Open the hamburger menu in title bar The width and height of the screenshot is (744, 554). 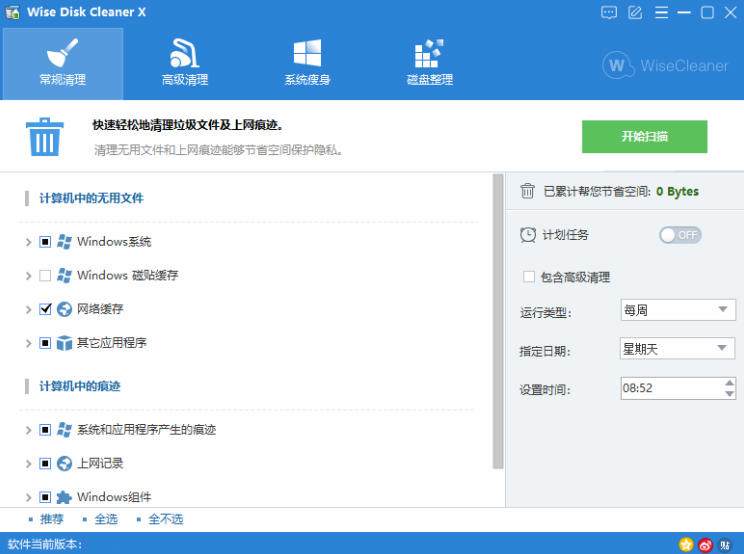click(659, 13)
